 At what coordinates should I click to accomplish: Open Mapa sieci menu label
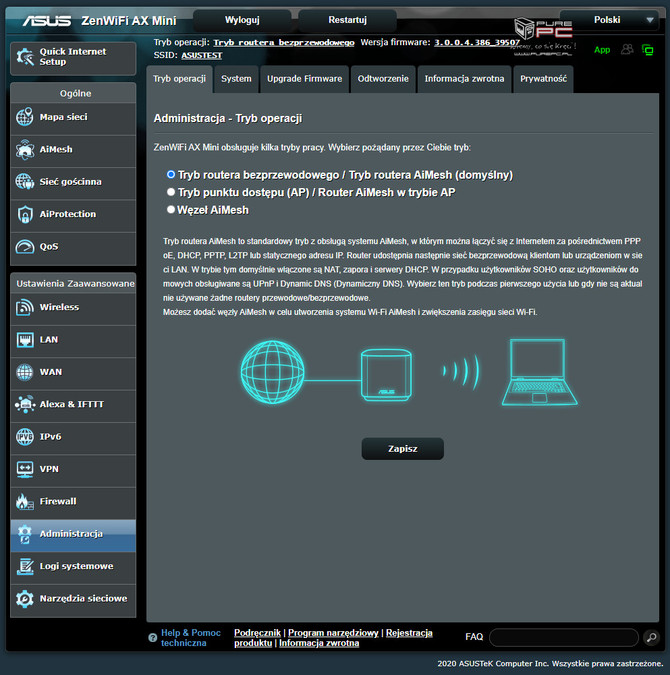63,117
